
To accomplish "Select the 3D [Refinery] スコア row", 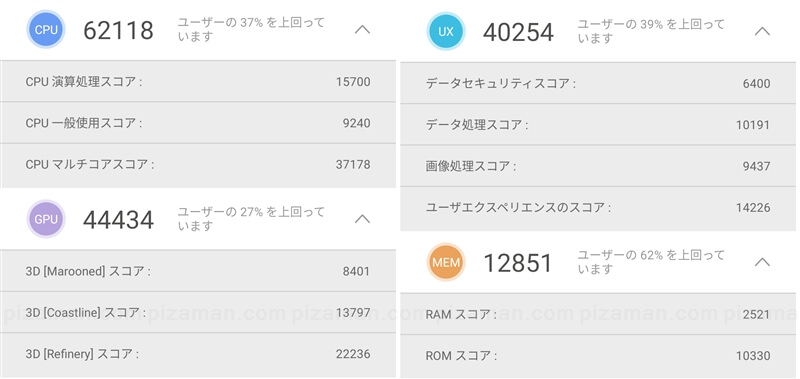I will (x=198, y=354).
